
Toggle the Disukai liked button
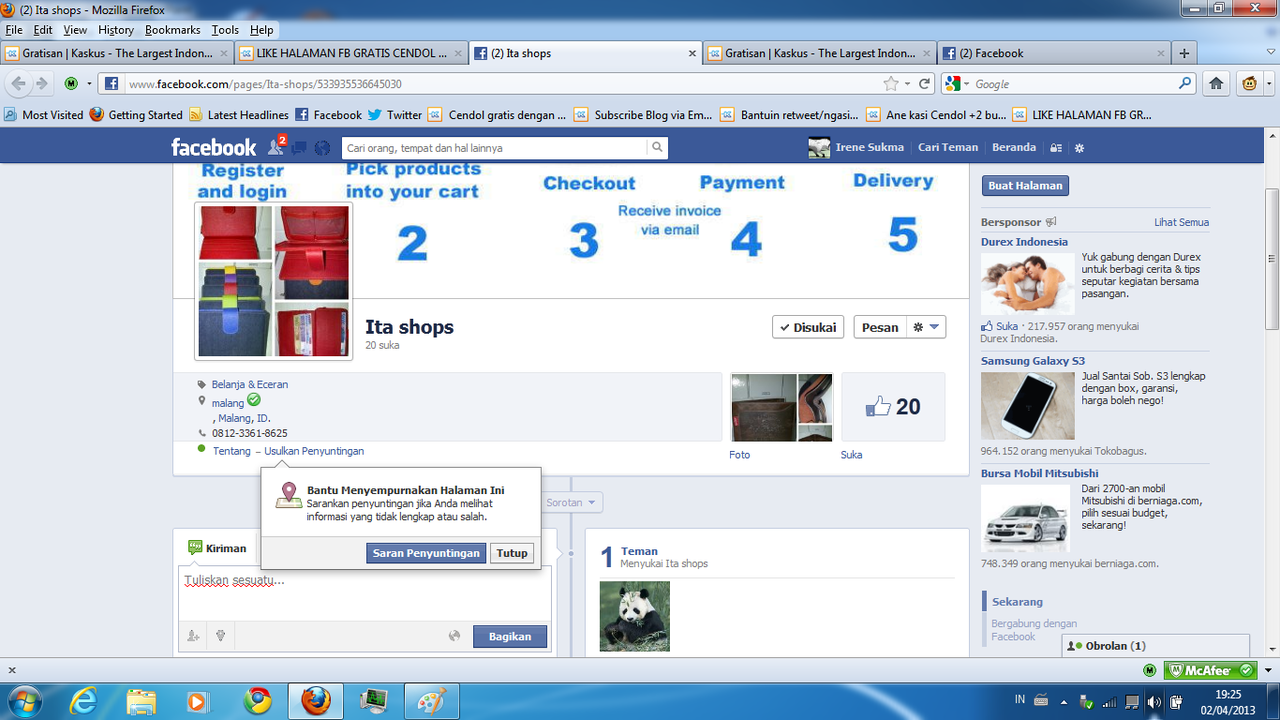(808, 327)
